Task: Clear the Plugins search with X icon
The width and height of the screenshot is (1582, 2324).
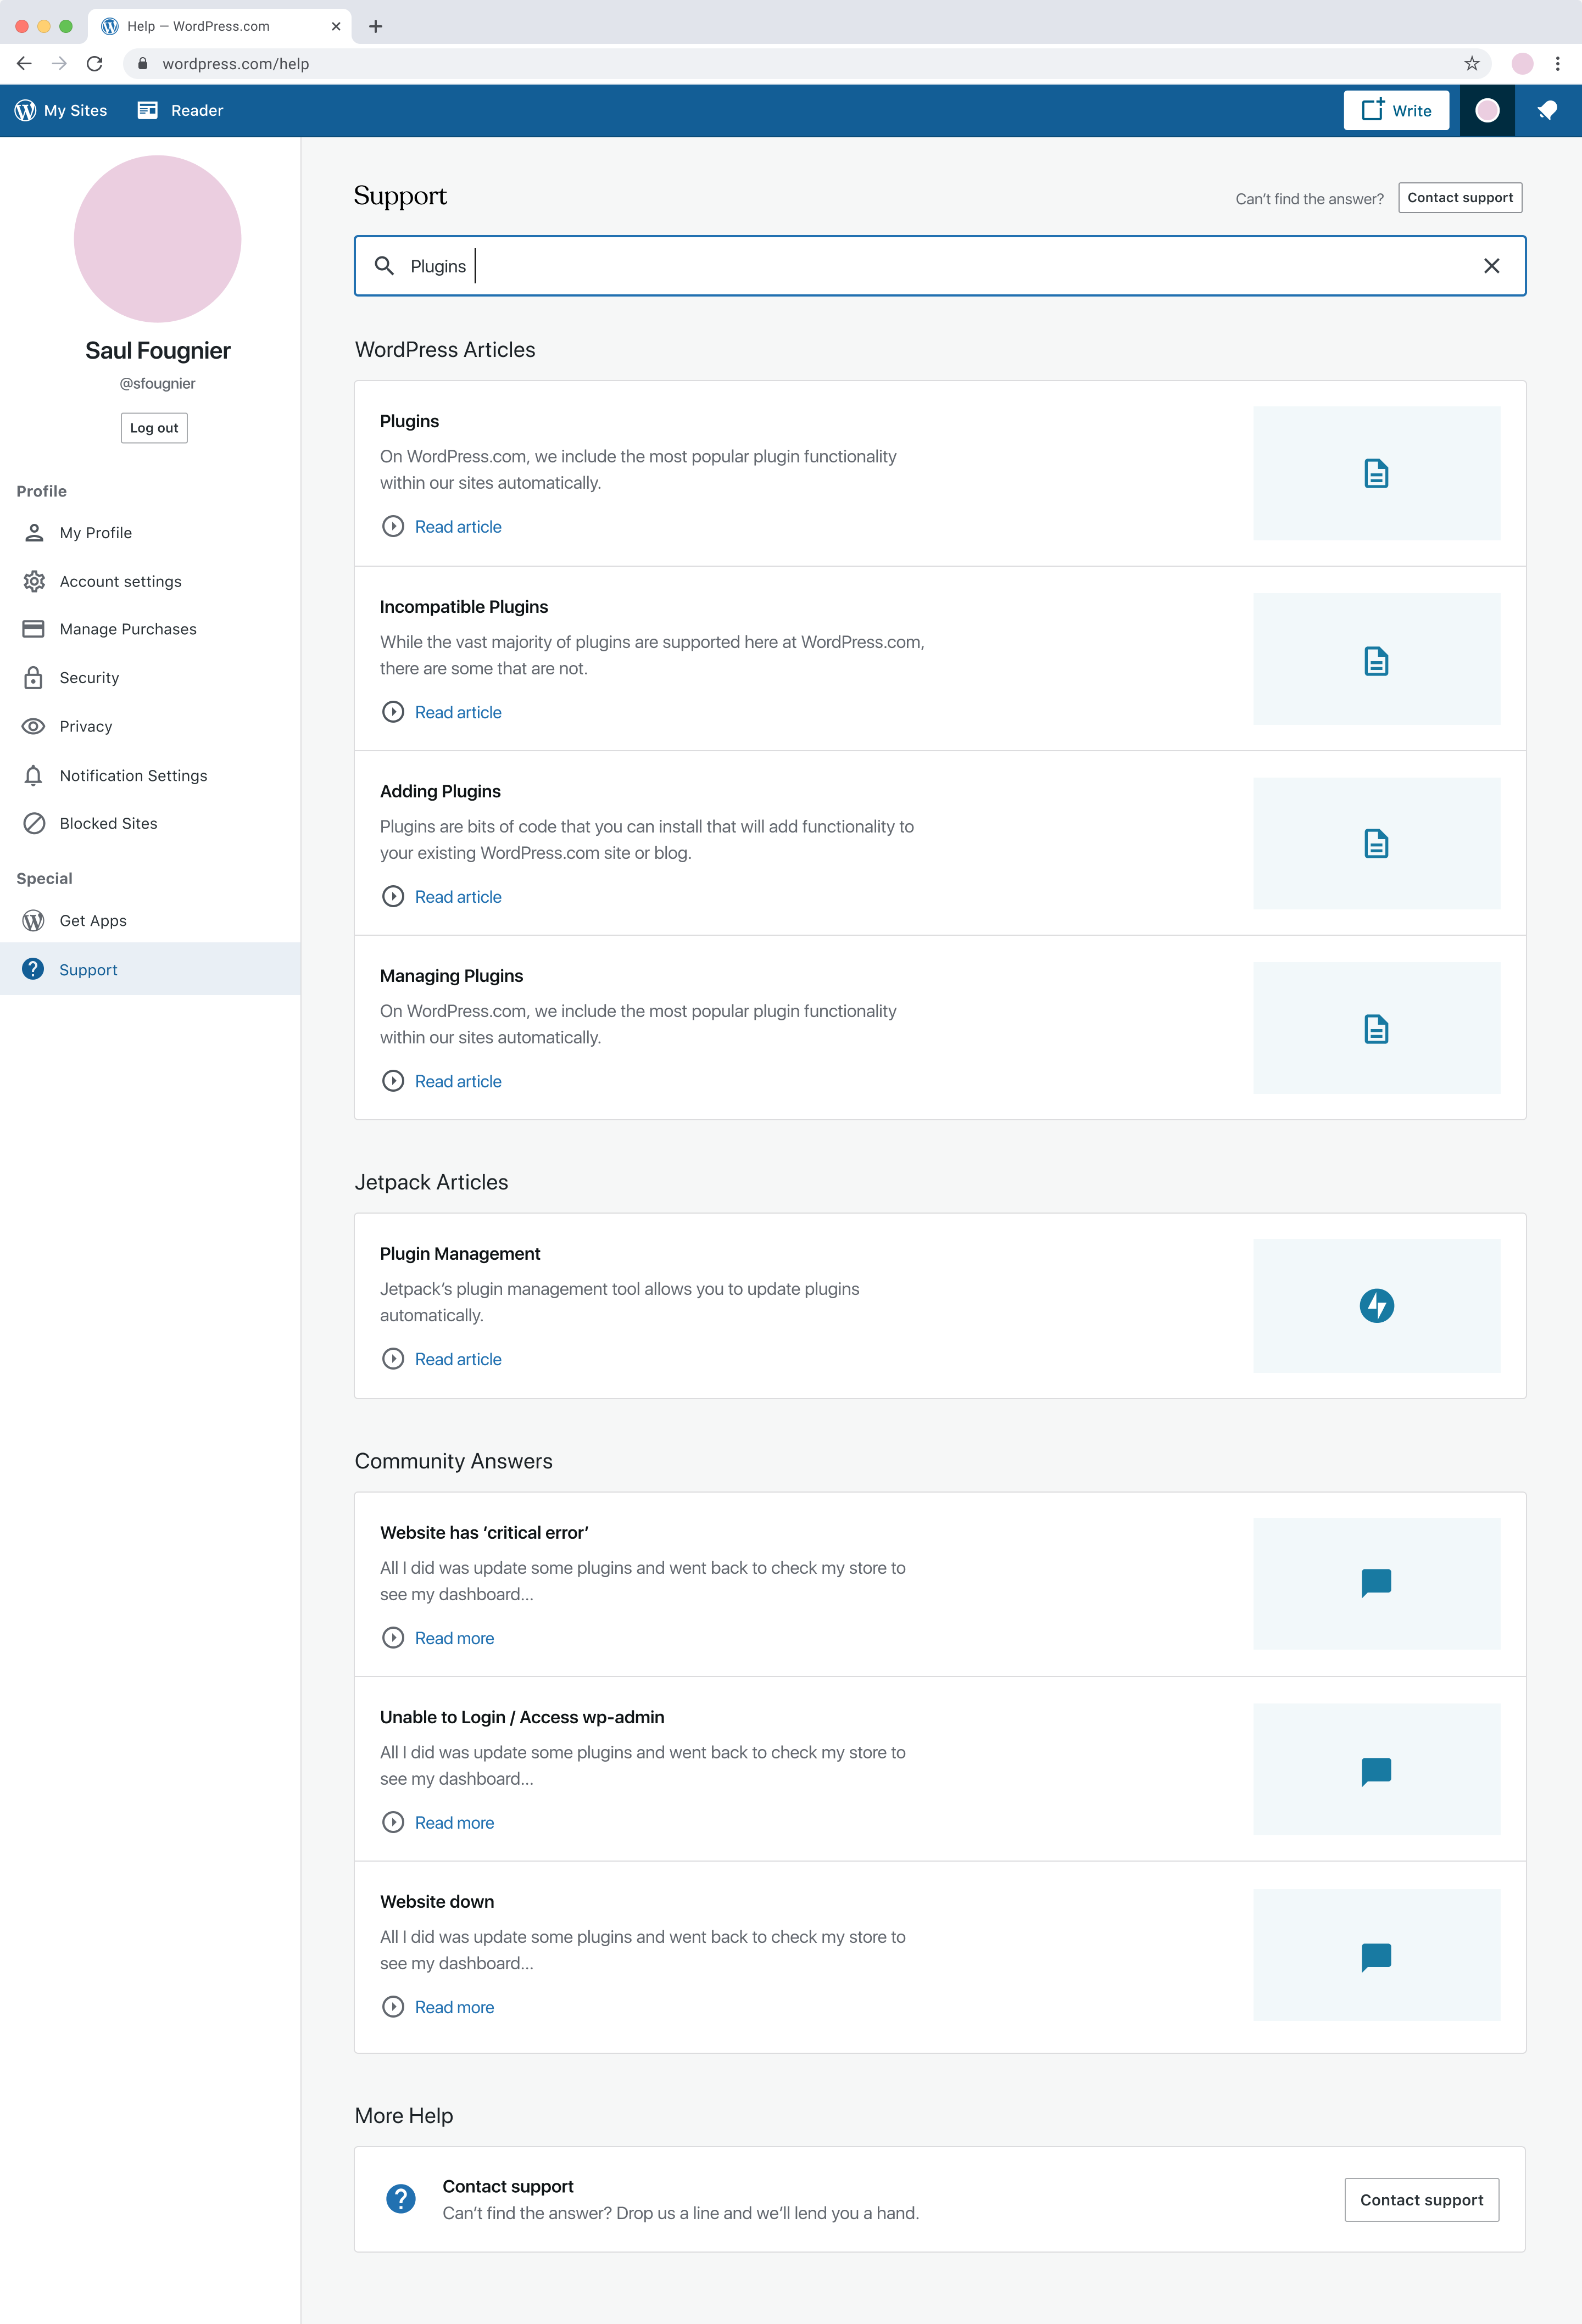Action: click(1491, 266)
